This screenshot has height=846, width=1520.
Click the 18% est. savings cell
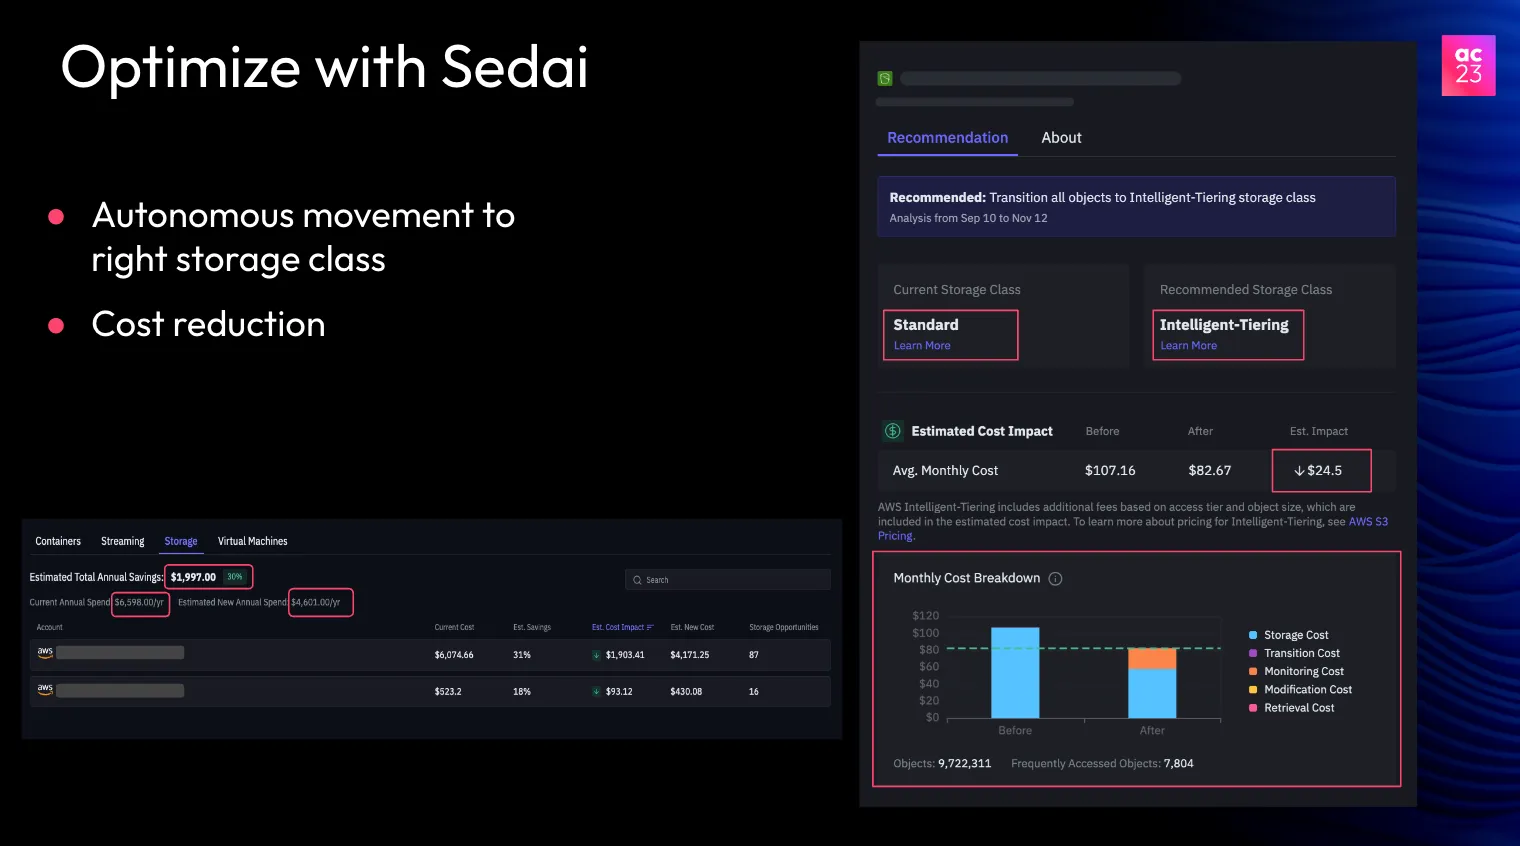[522, 691]
